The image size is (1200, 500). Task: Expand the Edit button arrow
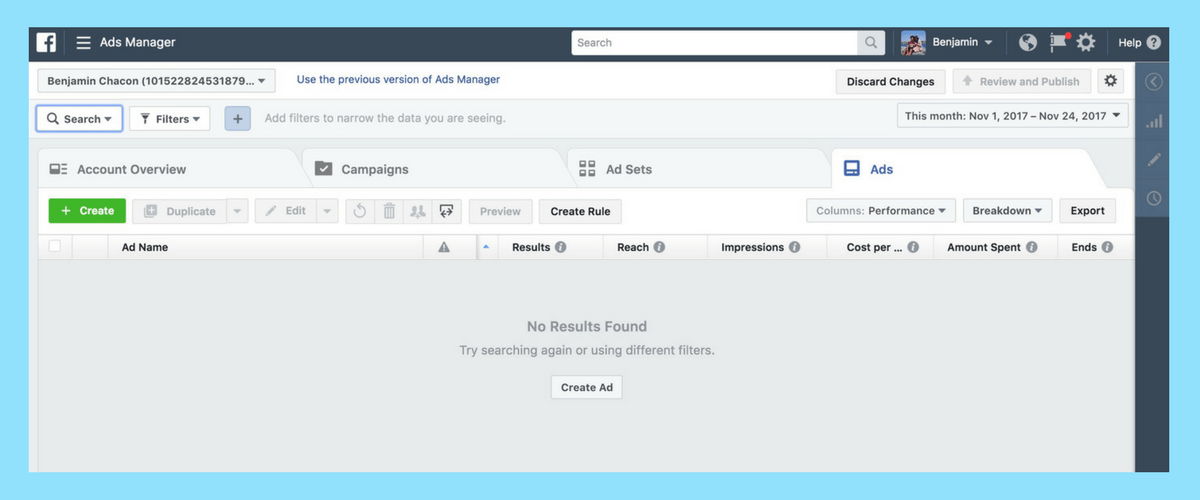(x=328, y=211)
